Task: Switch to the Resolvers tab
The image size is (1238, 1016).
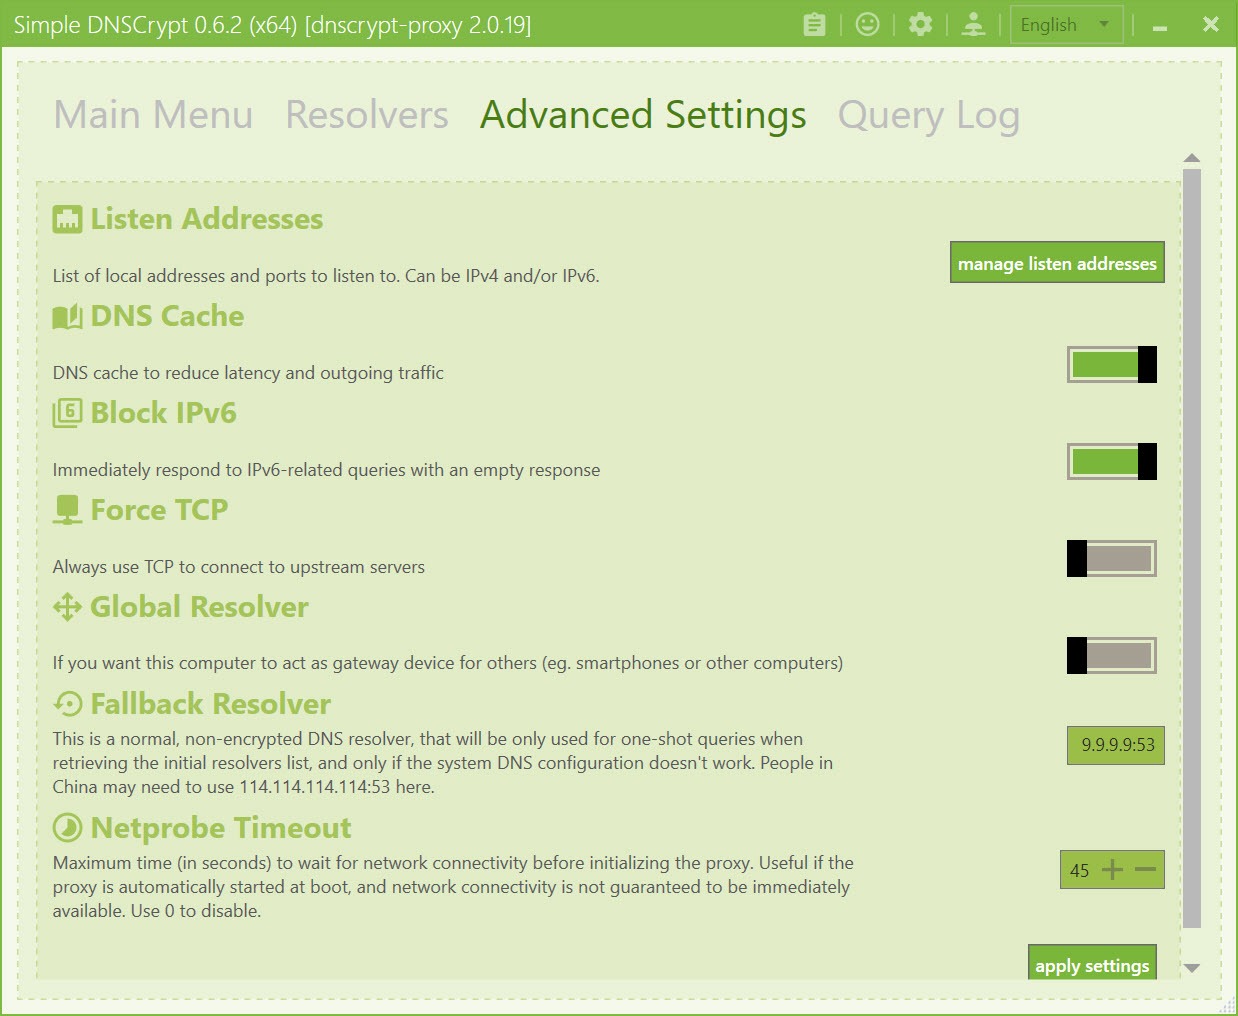Action: [366, 115]
